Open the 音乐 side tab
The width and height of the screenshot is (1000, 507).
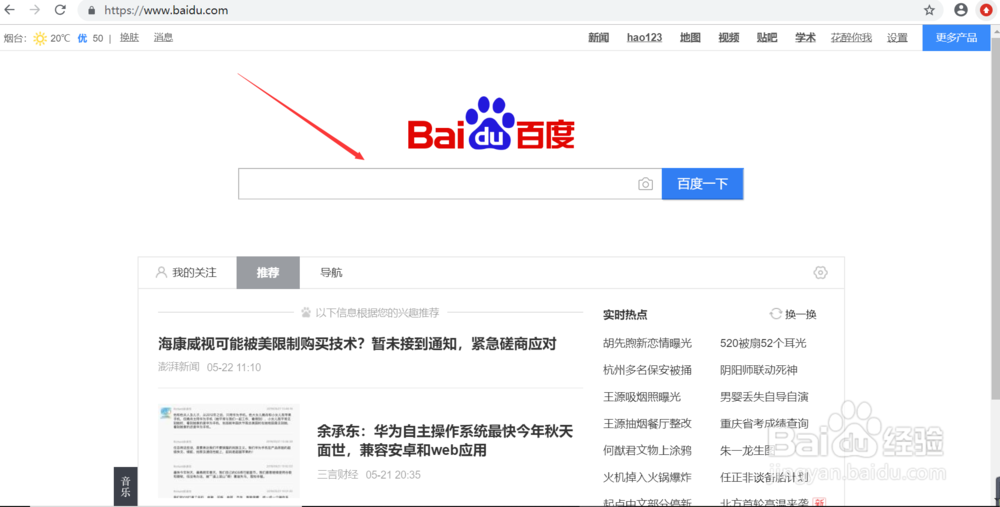pos(126,487)
